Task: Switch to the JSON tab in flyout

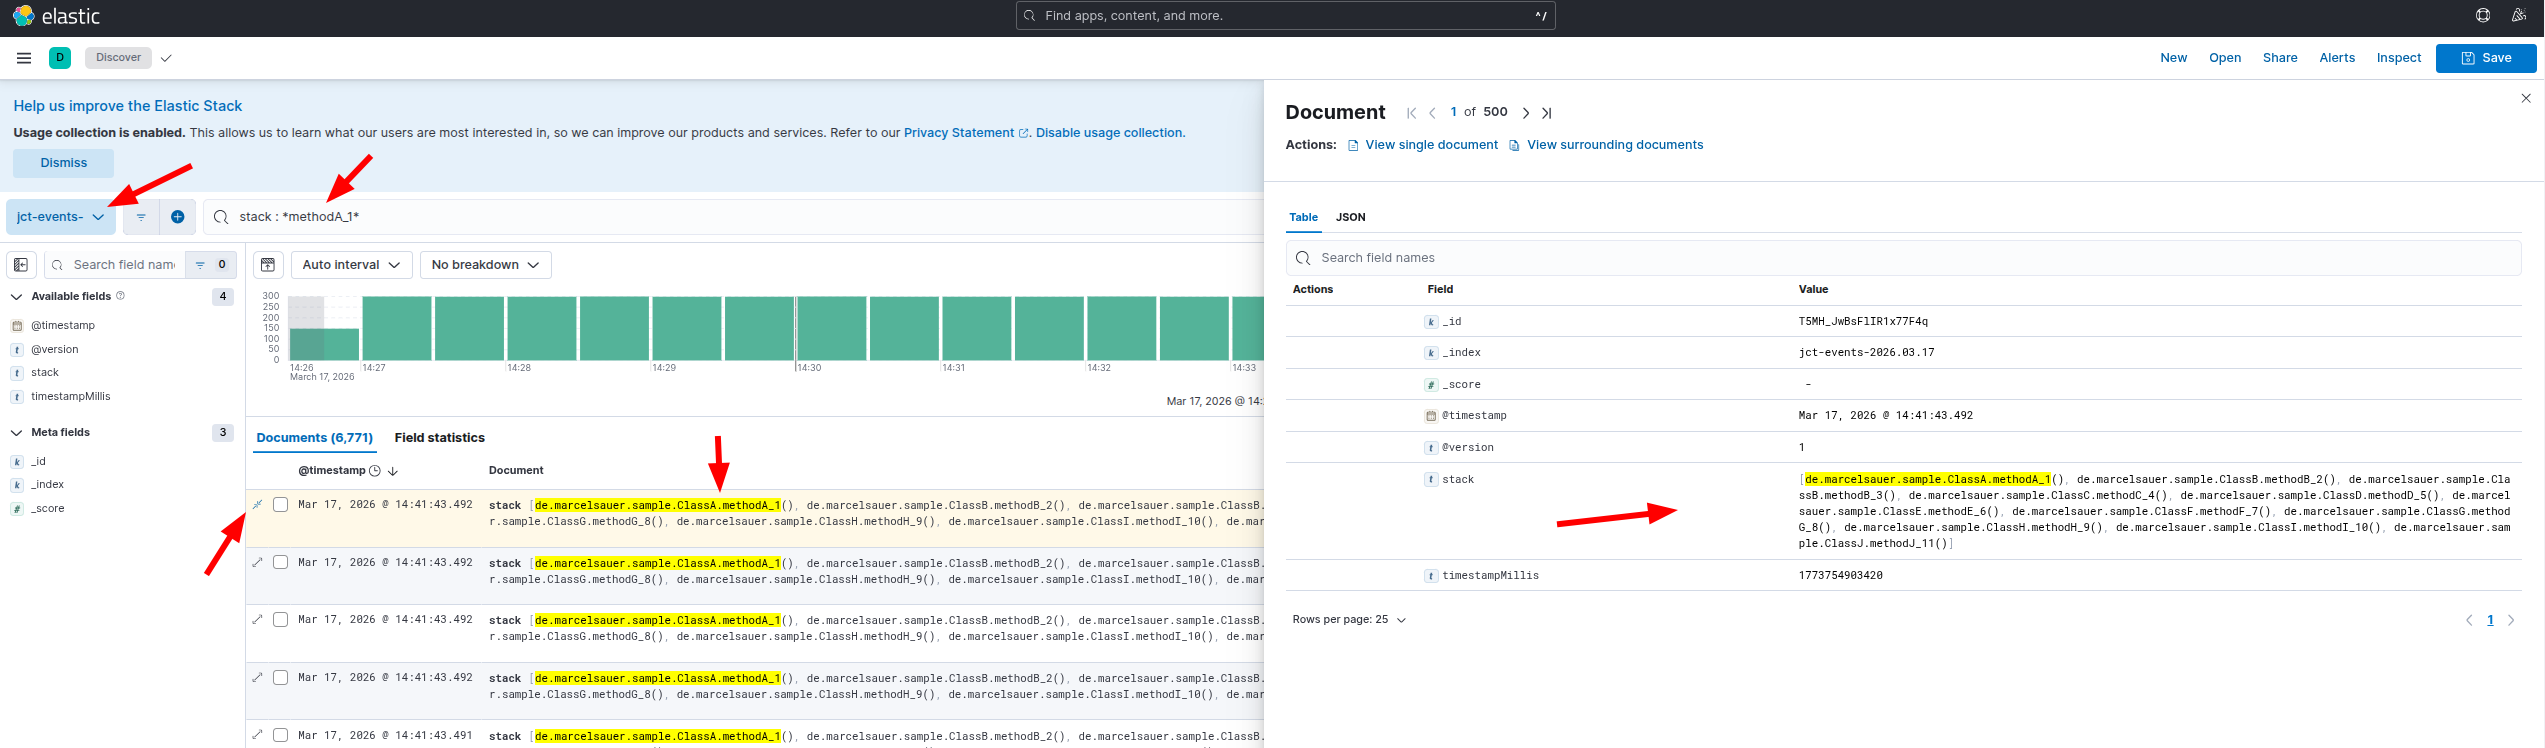Action: [x=1351, y=217]
